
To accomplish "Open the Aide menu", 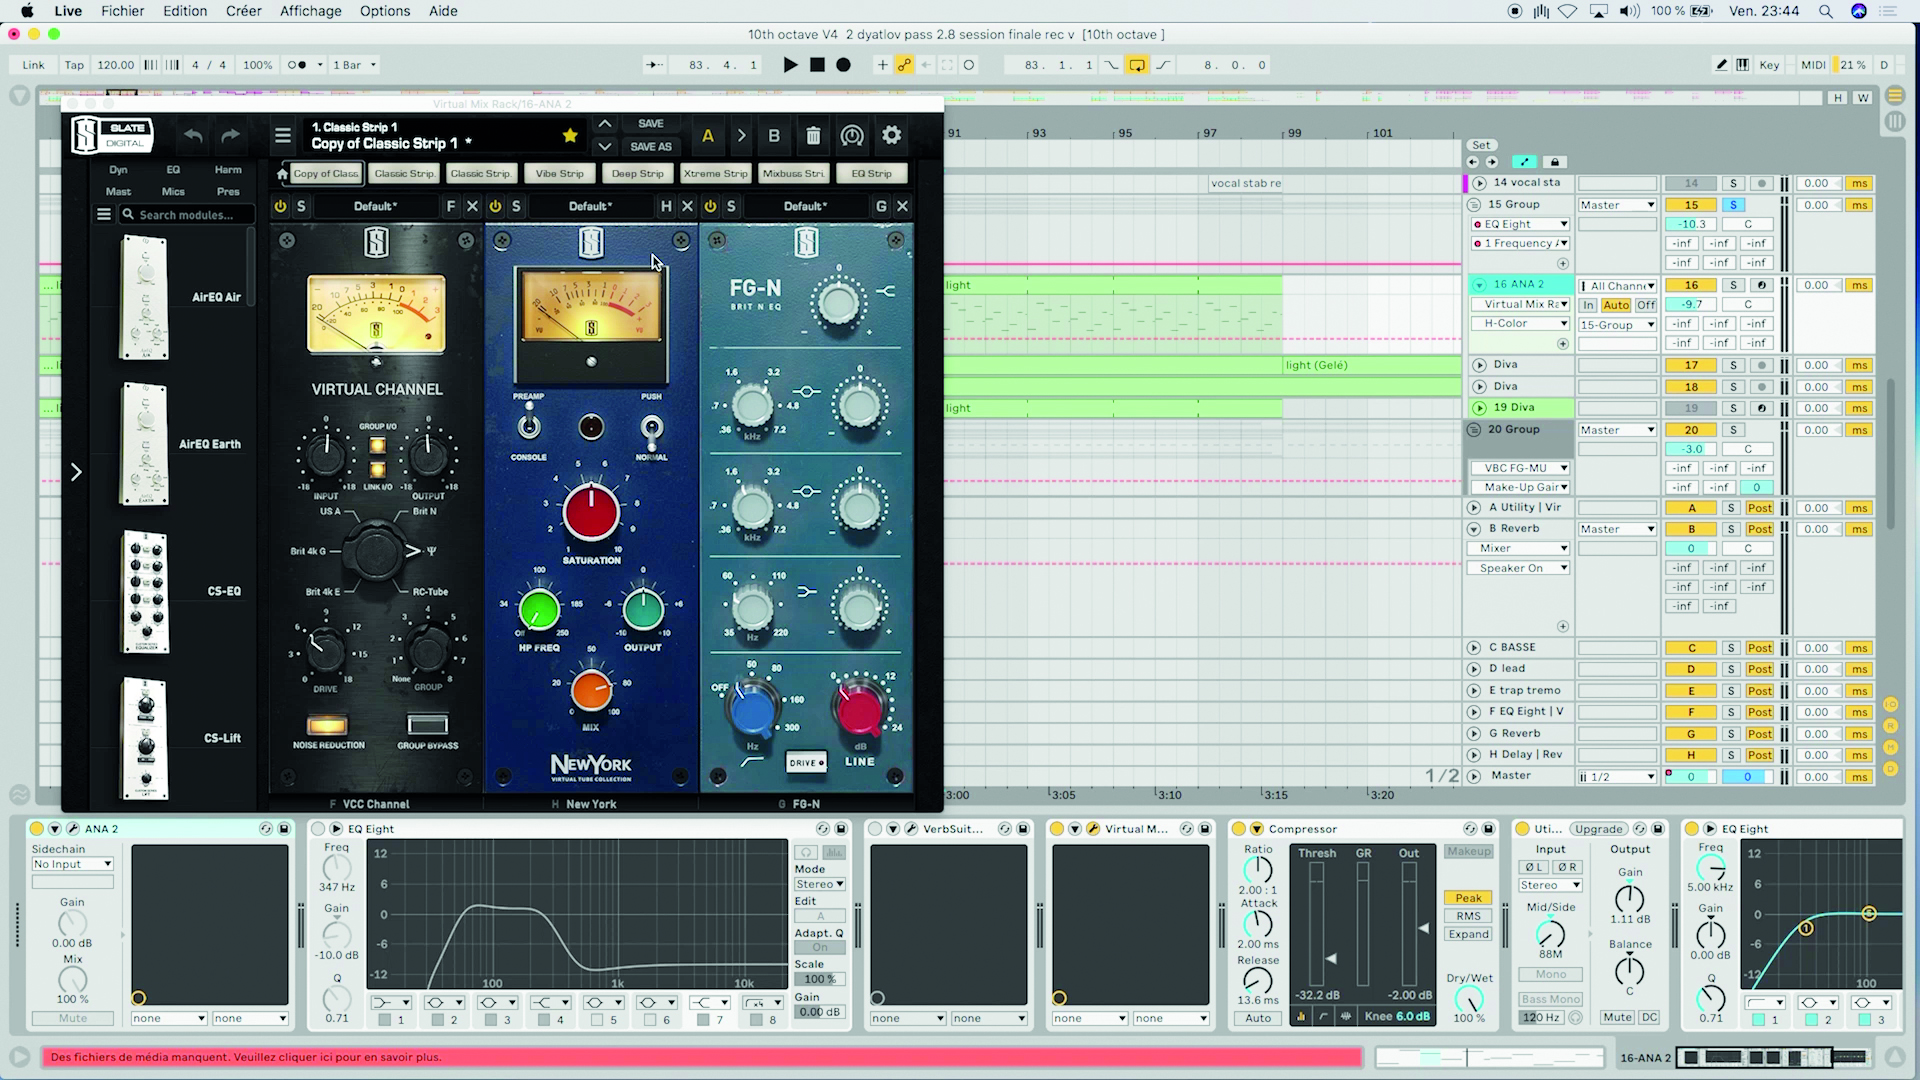I will pyautogui.click(x=443, y=11).
